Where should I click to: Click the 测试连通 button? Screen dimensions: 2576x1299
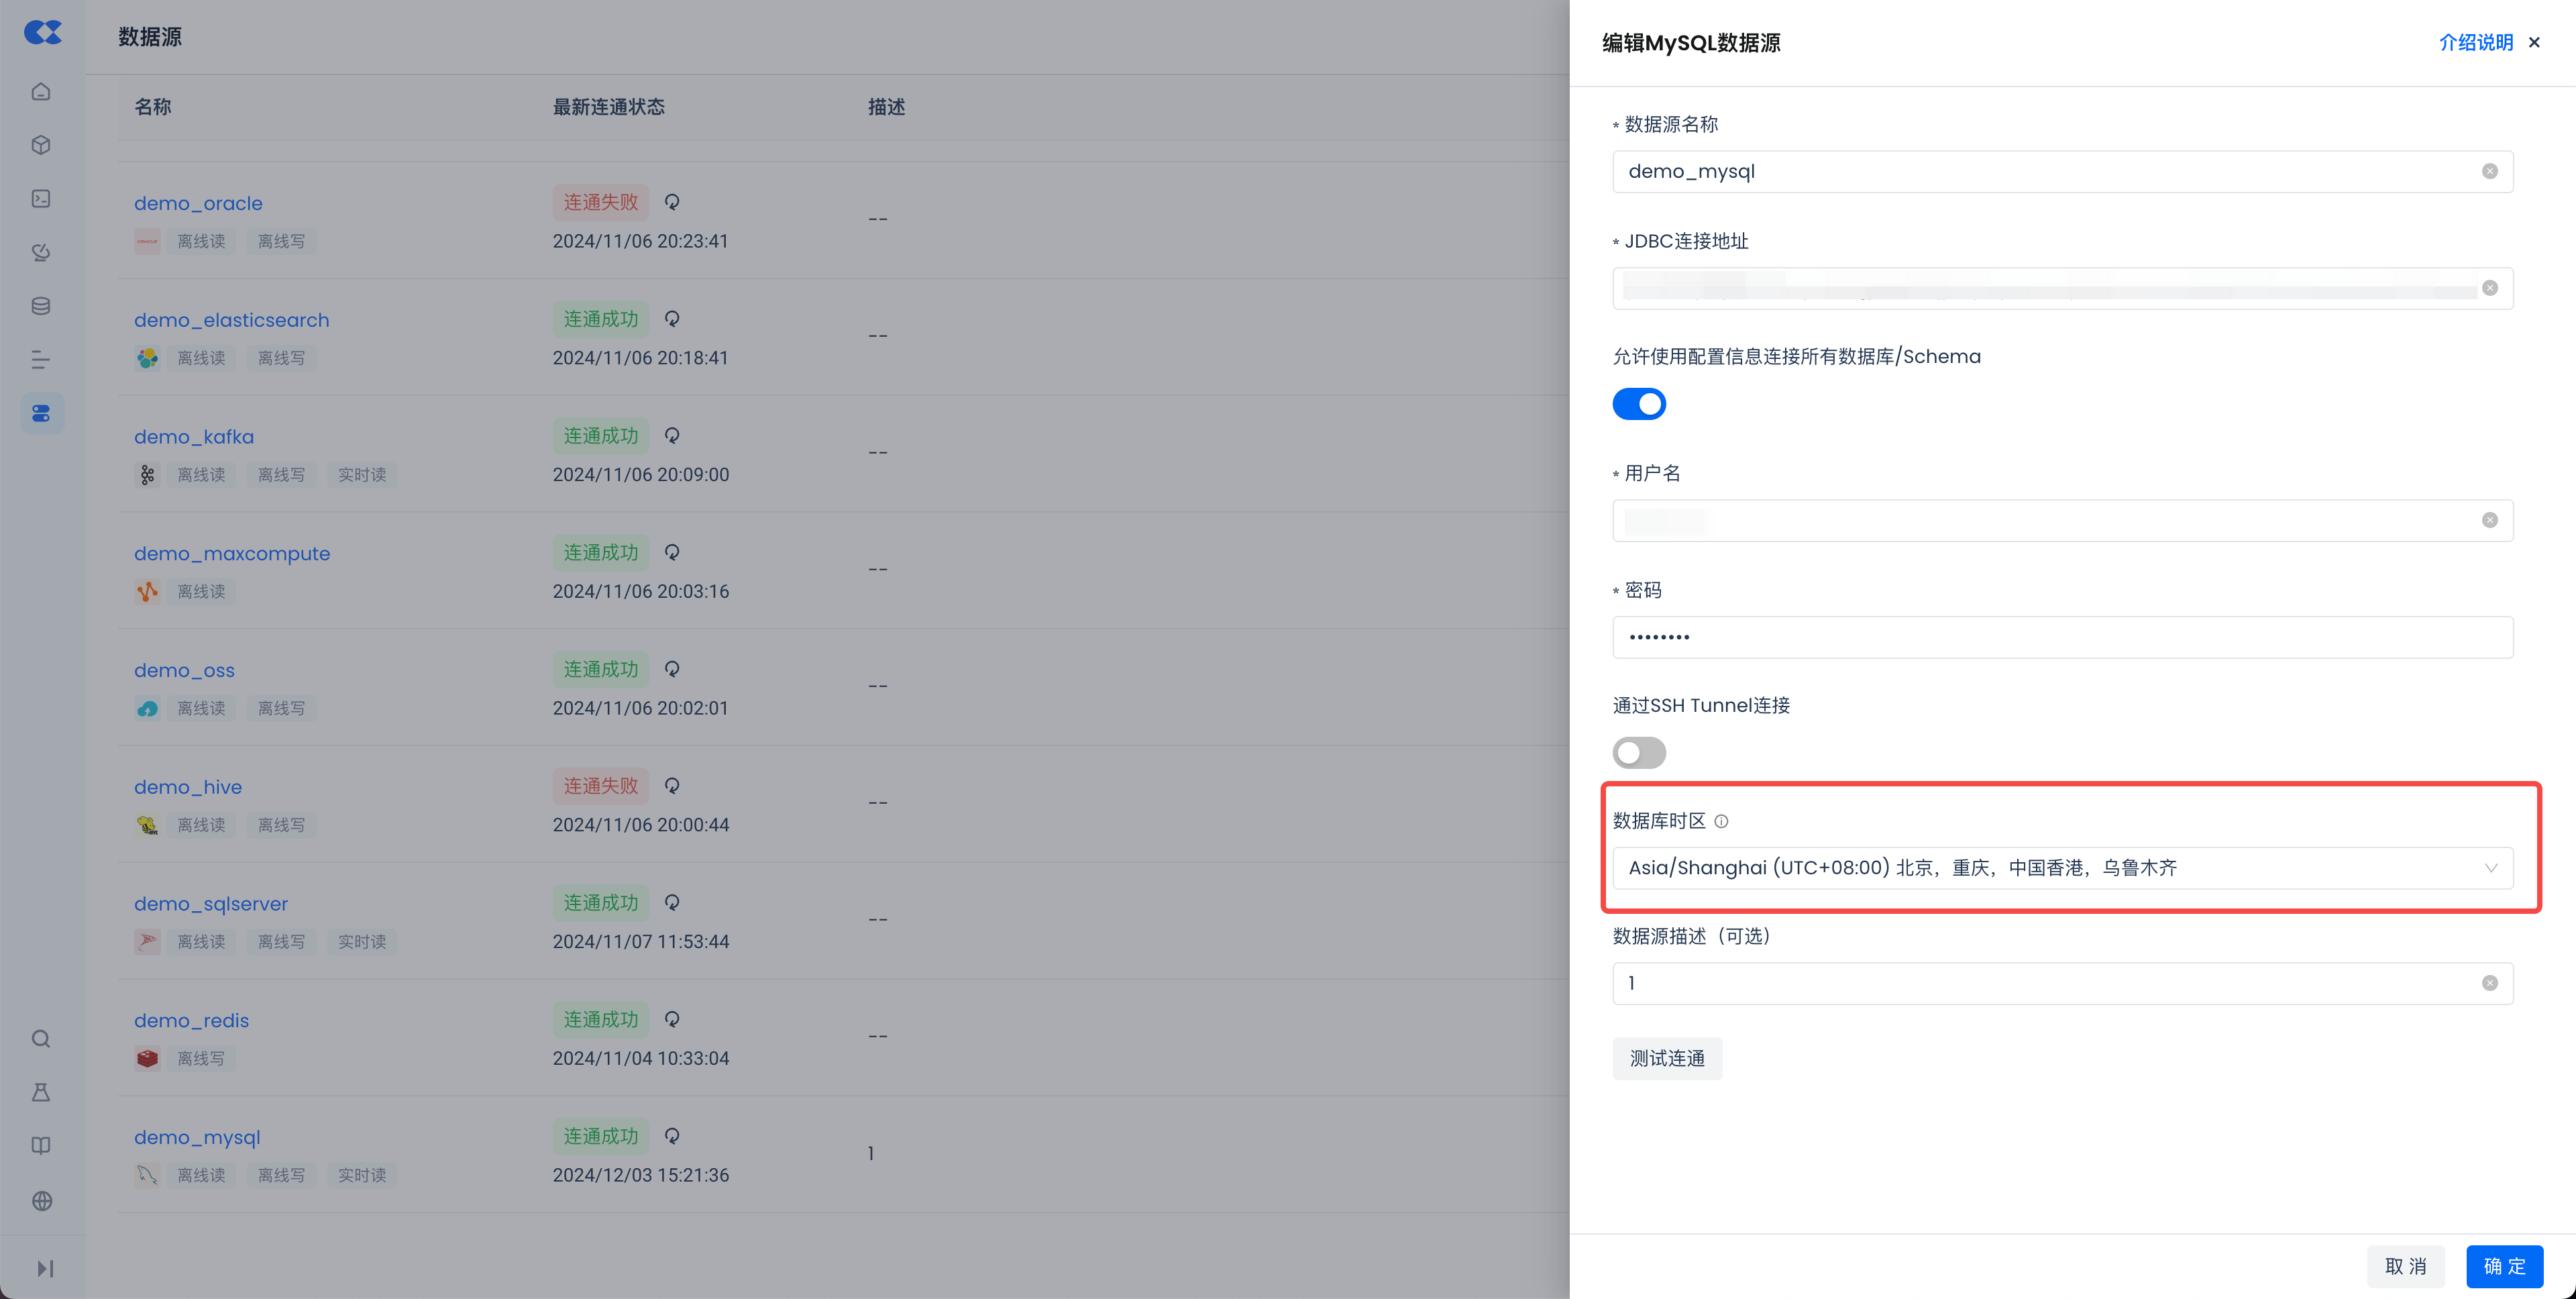coord(1666,1058)
